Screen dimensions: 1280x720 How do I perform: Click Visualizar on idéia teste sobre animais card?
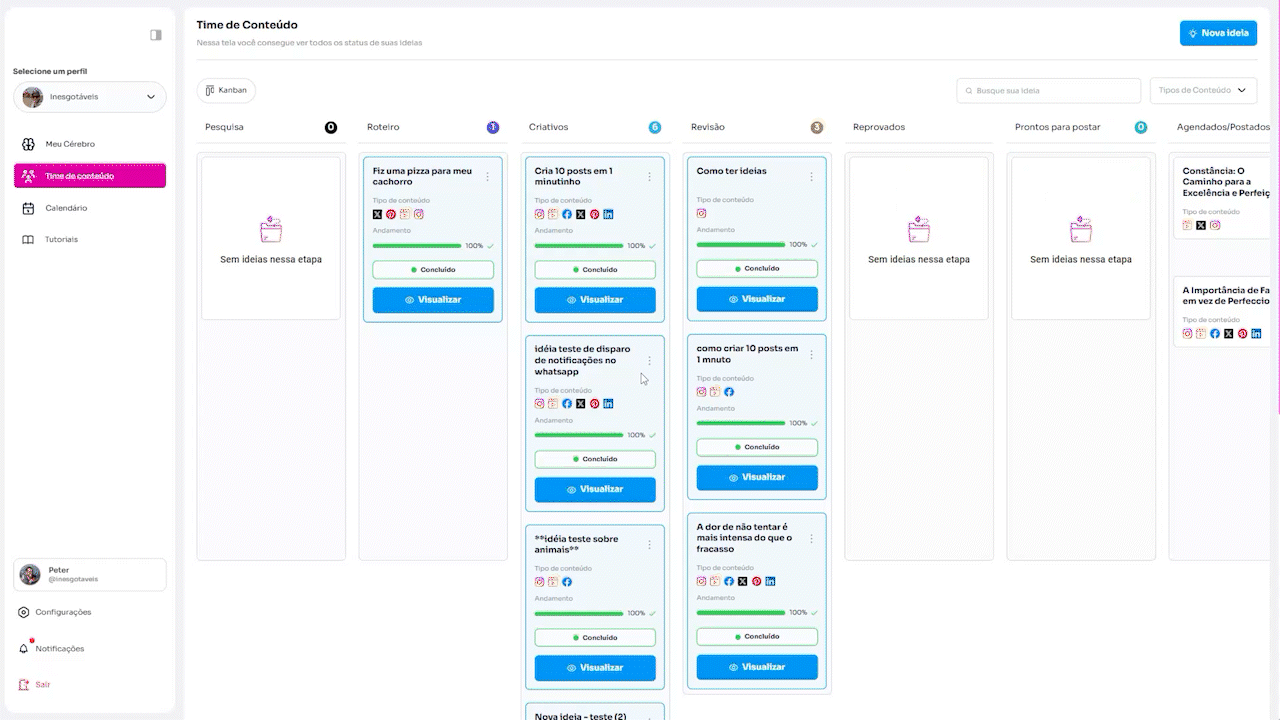point(595,668)
